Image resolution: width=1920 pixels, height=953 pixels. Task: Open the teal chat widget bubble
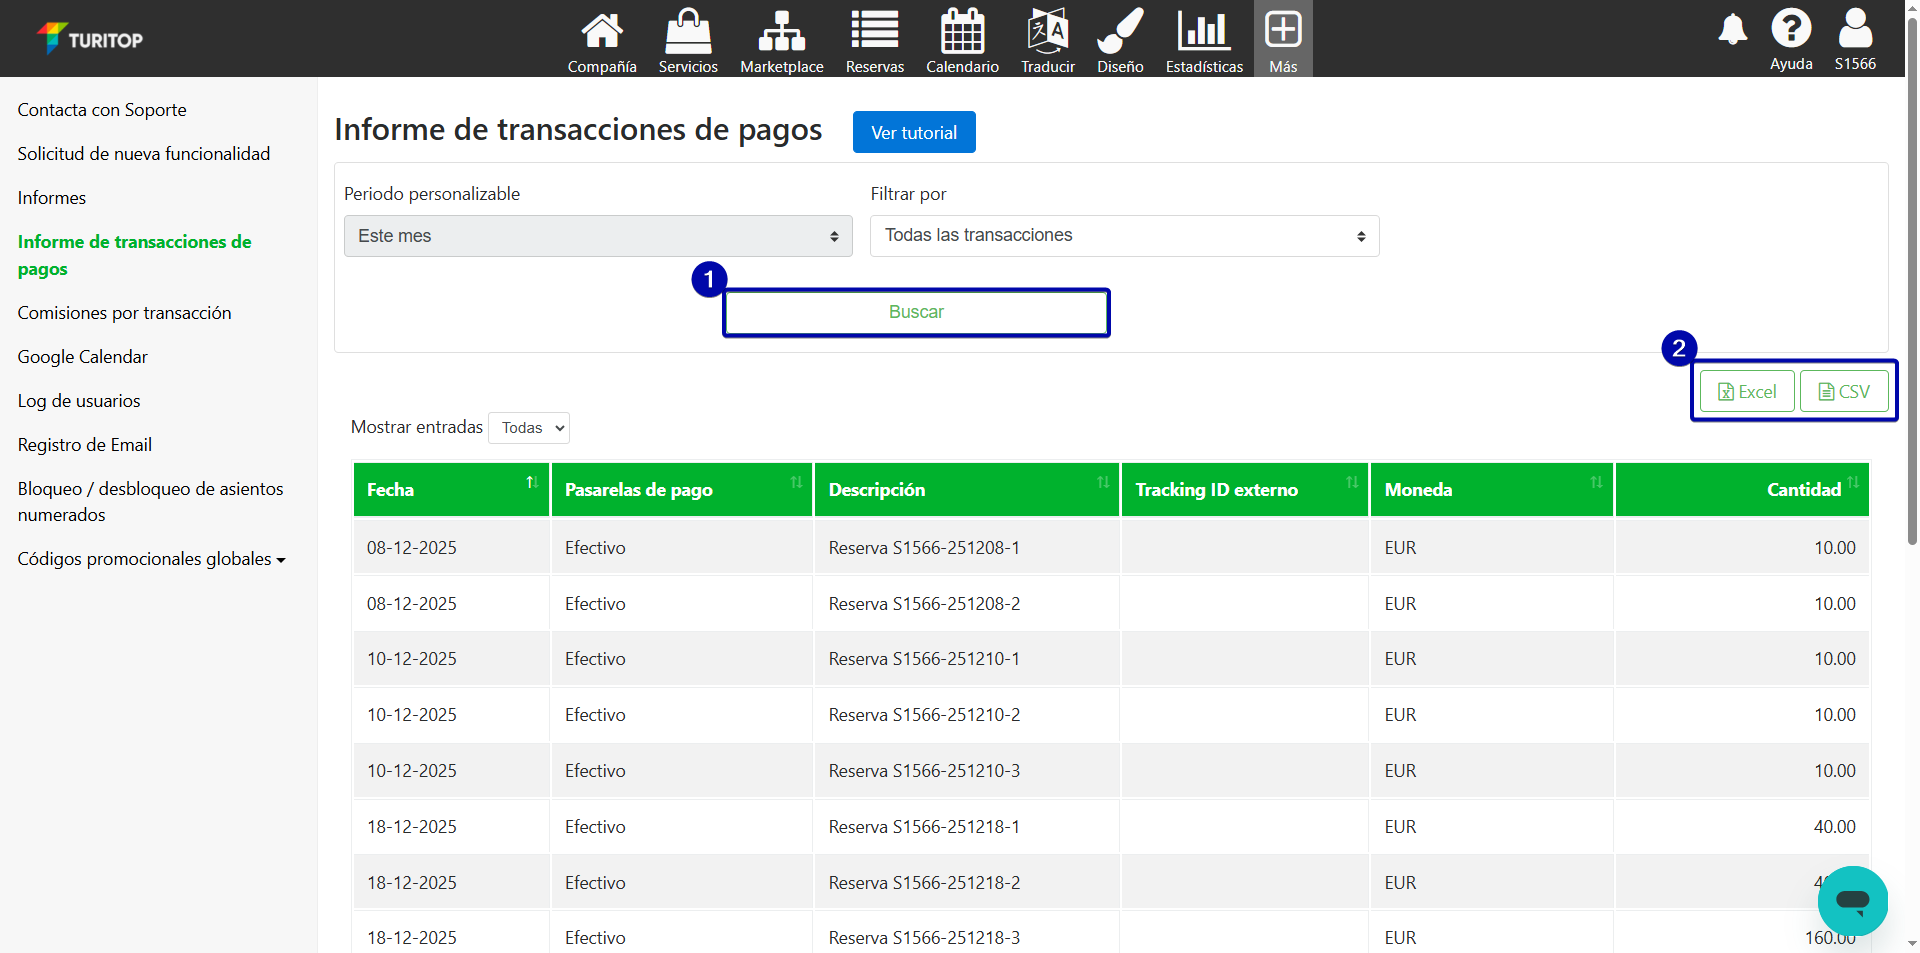click(1852, 900)
